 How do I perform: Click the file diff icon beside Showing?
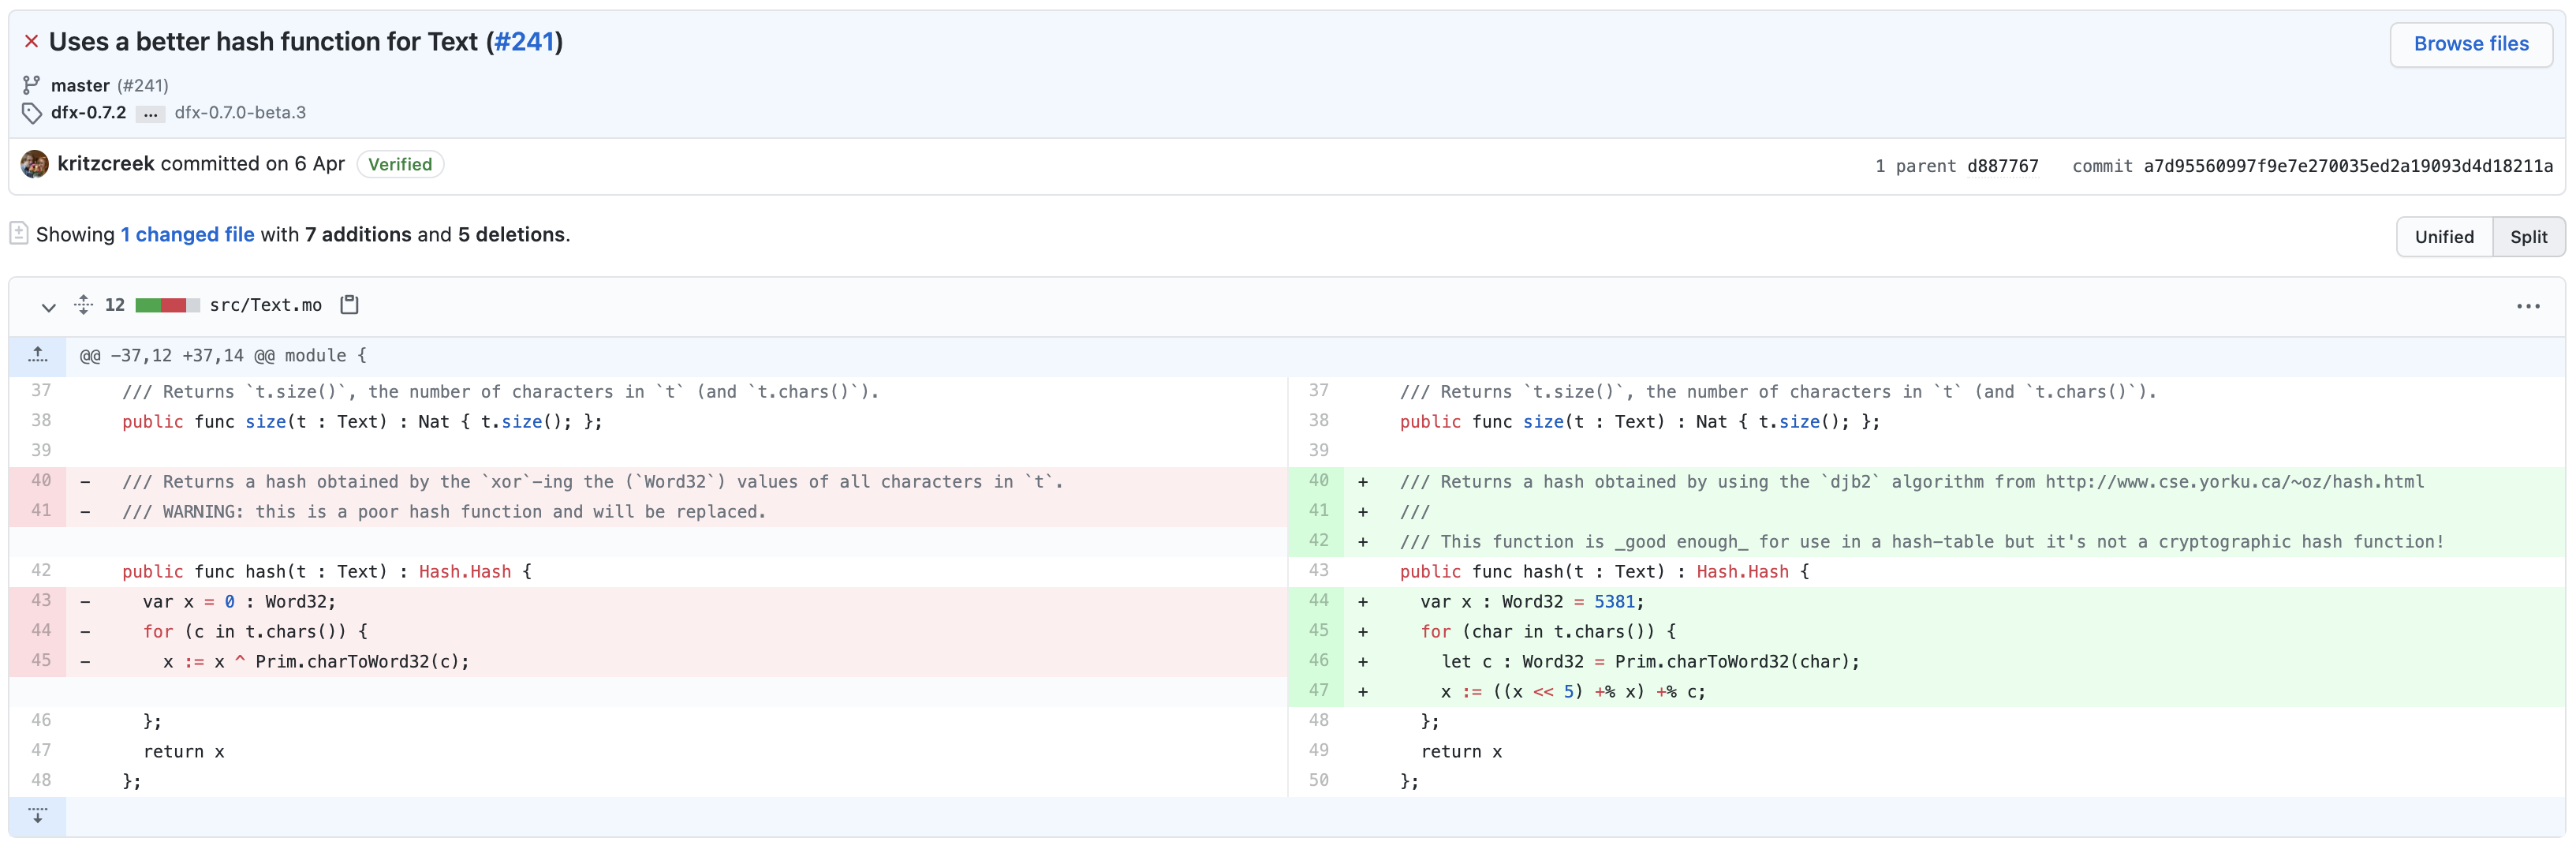[19, 233]
